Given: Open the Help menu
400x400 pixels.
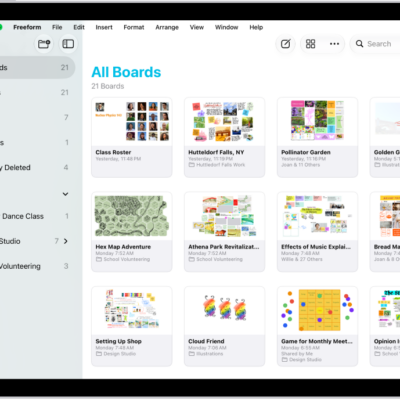Looking at the screenshot, I should point(256,27).
